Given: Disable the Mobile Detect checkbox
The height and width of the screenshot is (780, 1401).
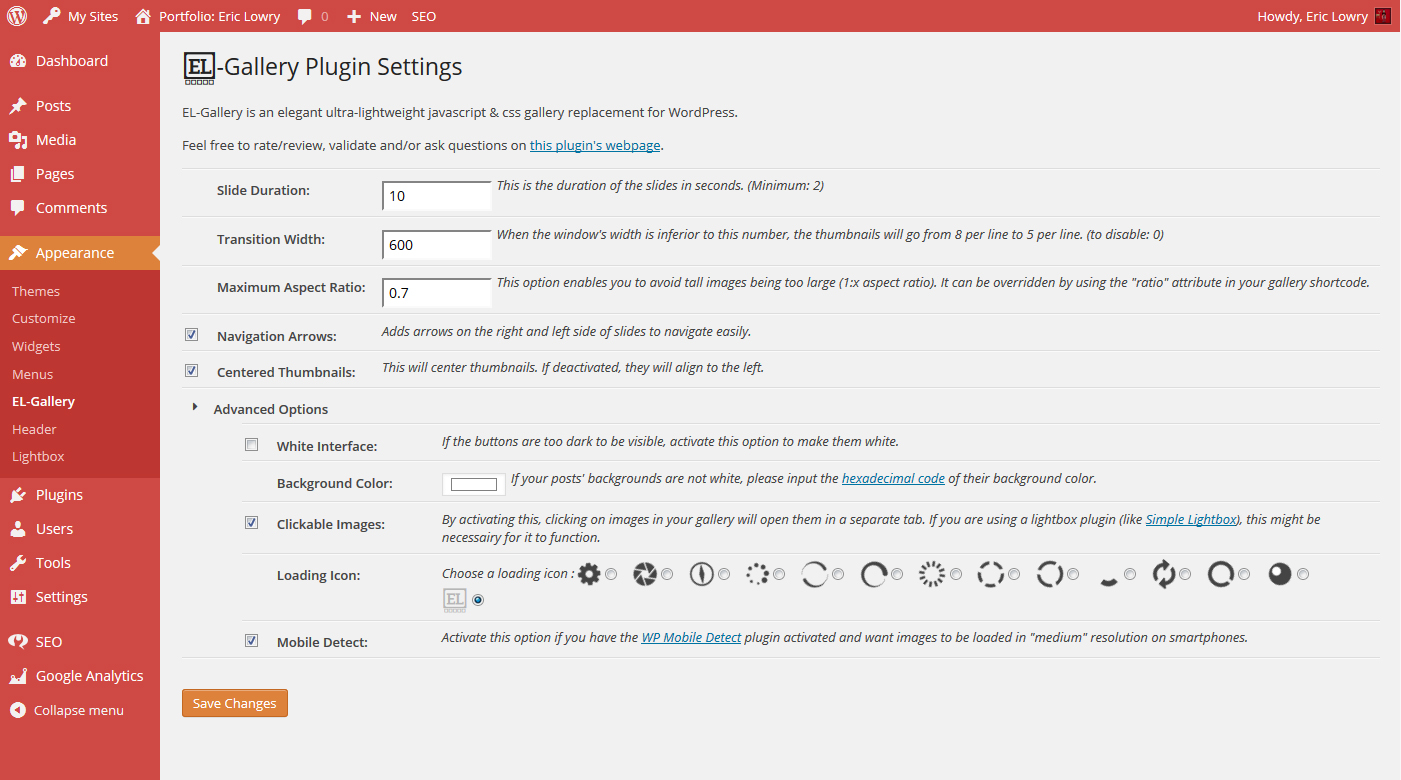Looking at the screenshot, I should [x=252, y=641].
